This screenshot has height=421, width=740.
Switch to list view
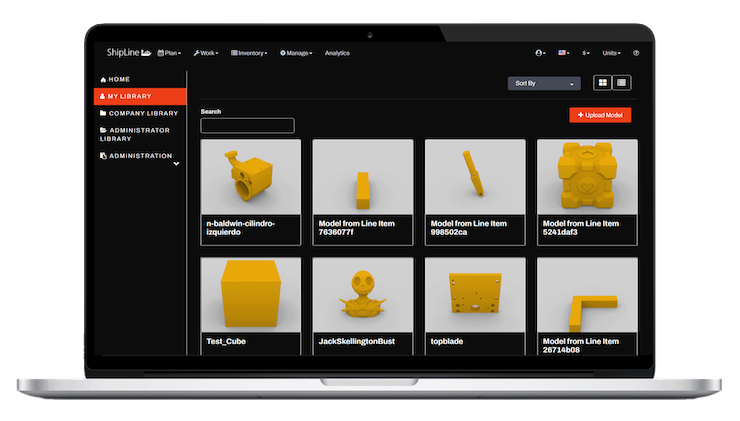coord(622,83)
